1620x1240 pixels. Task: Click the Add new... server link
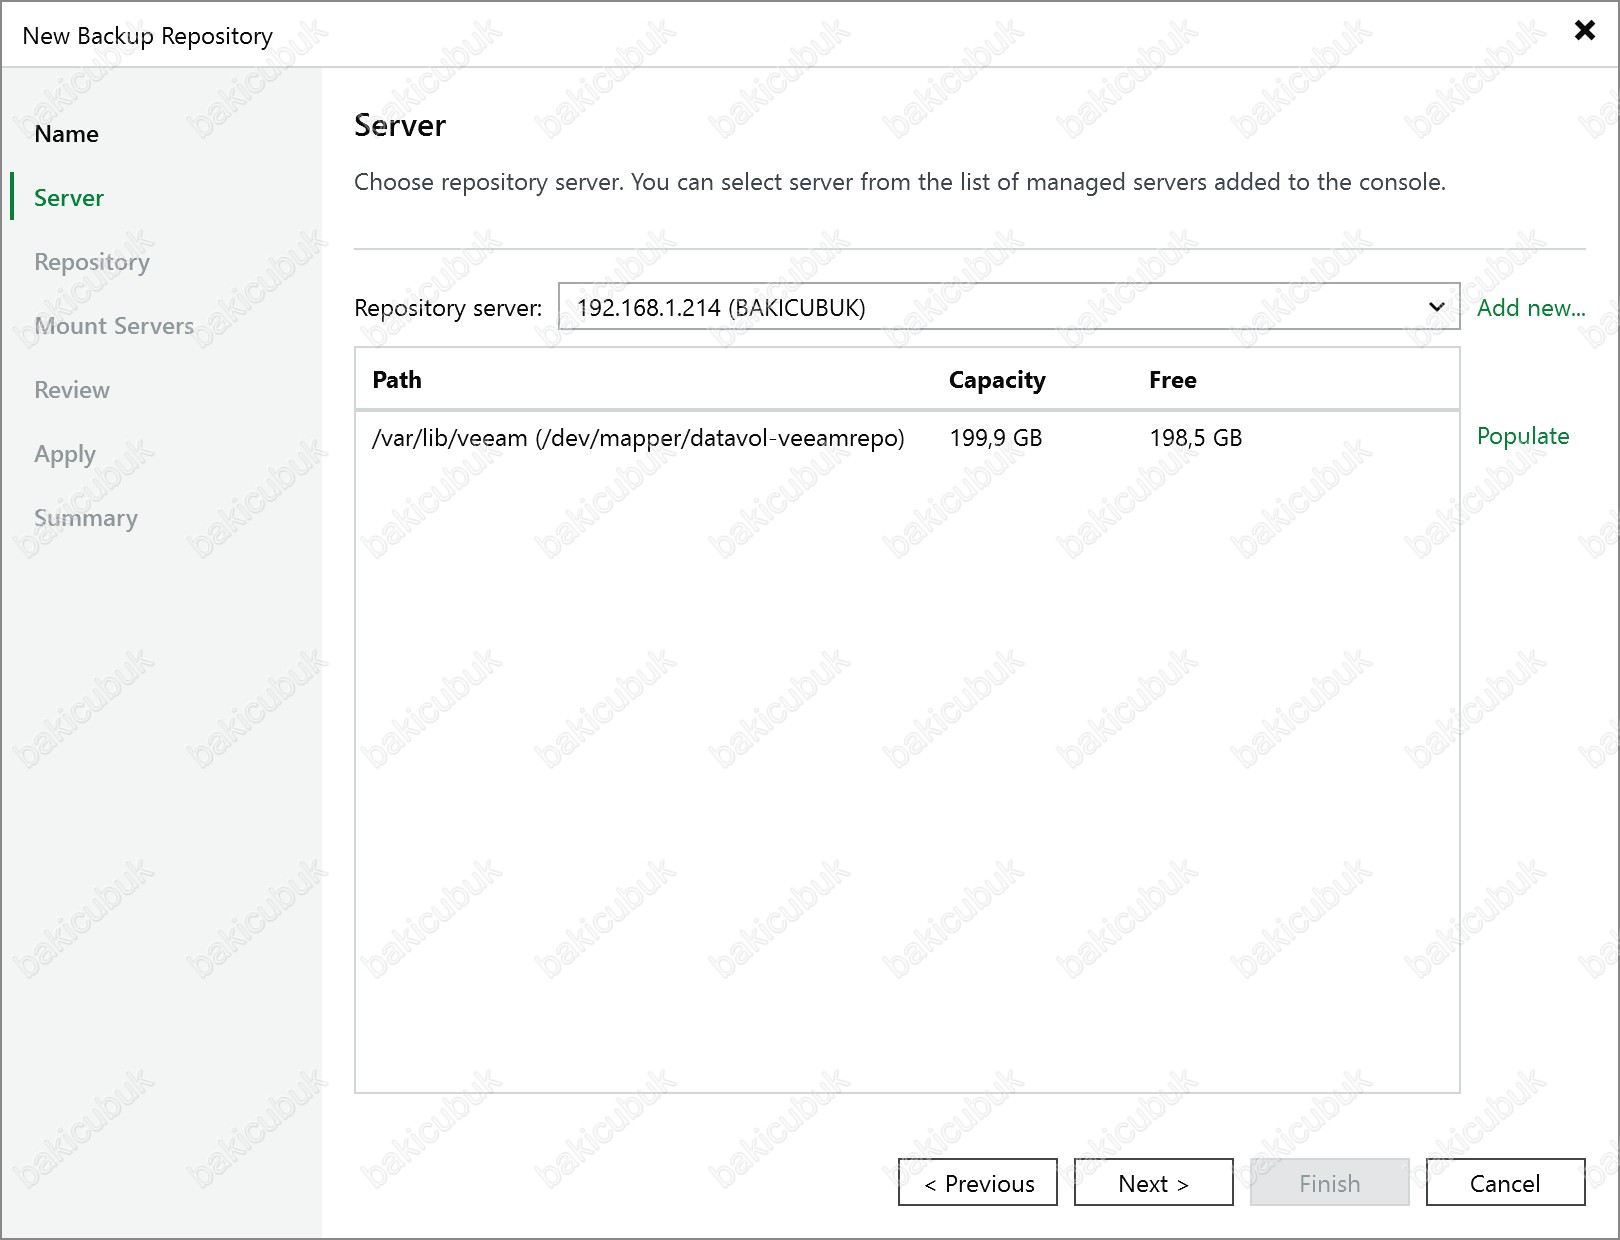click(1531, 308)
